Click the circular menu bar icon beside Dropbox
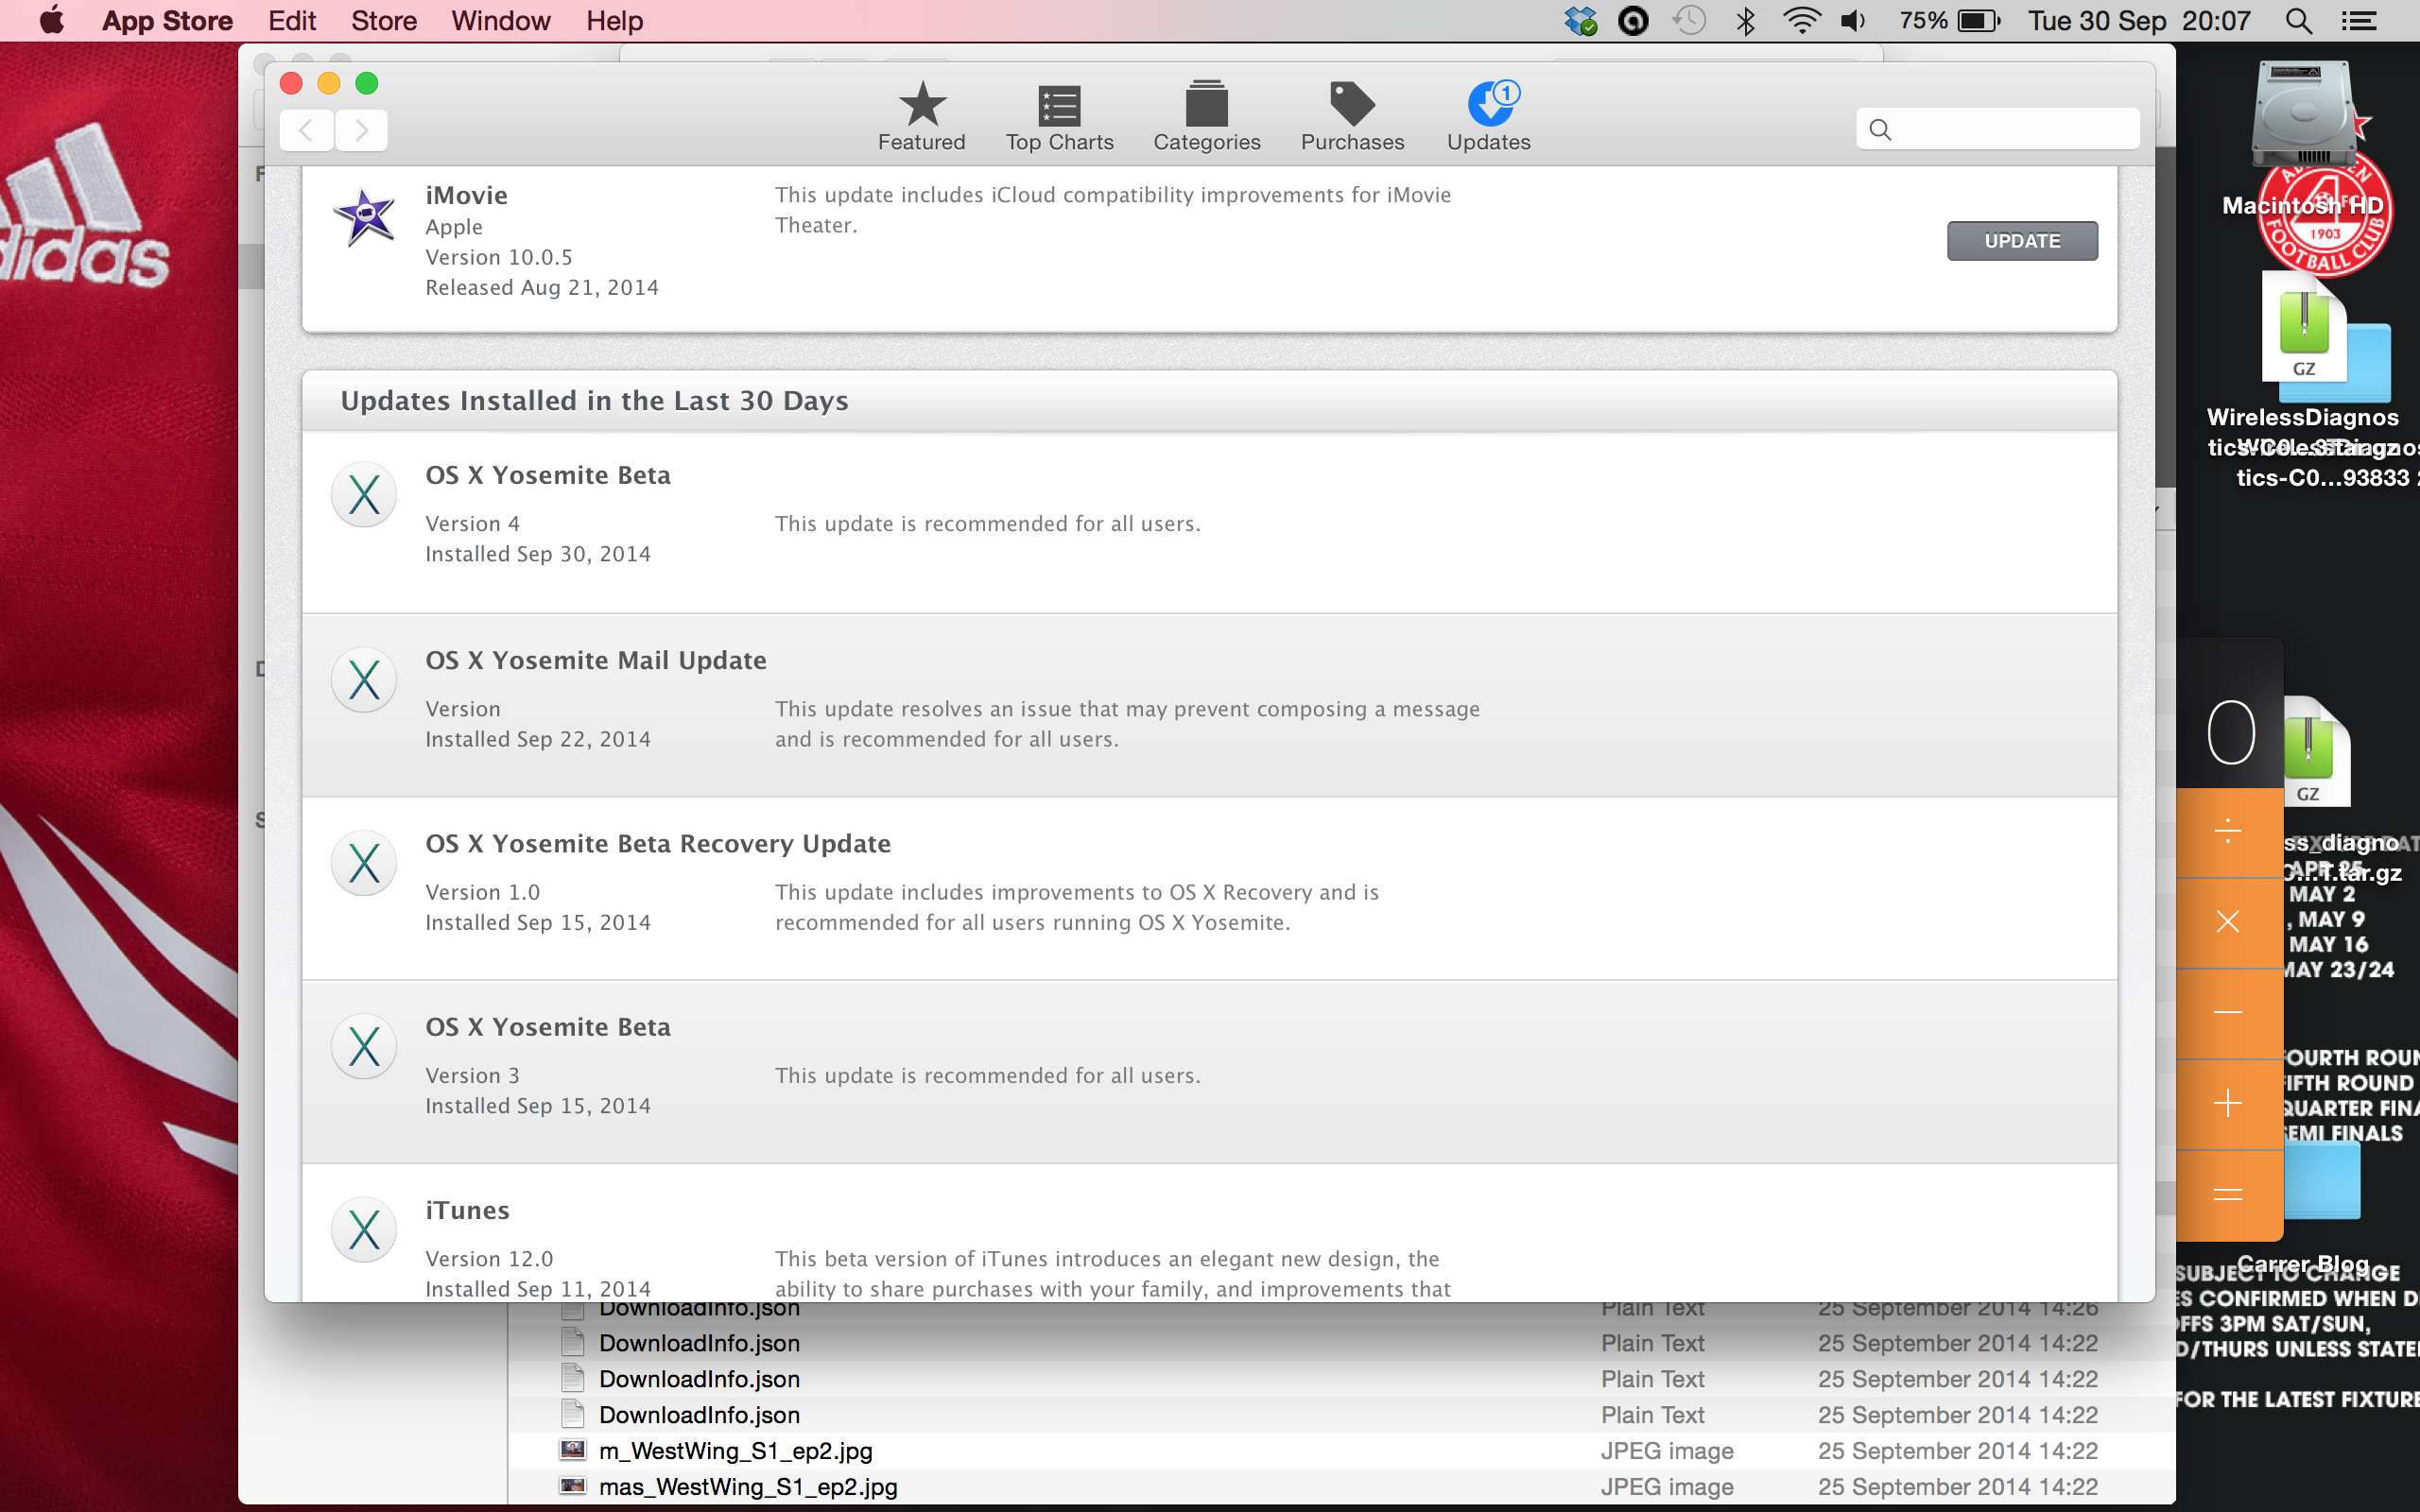The image size is (2420, 1512). click(1633, 20)
